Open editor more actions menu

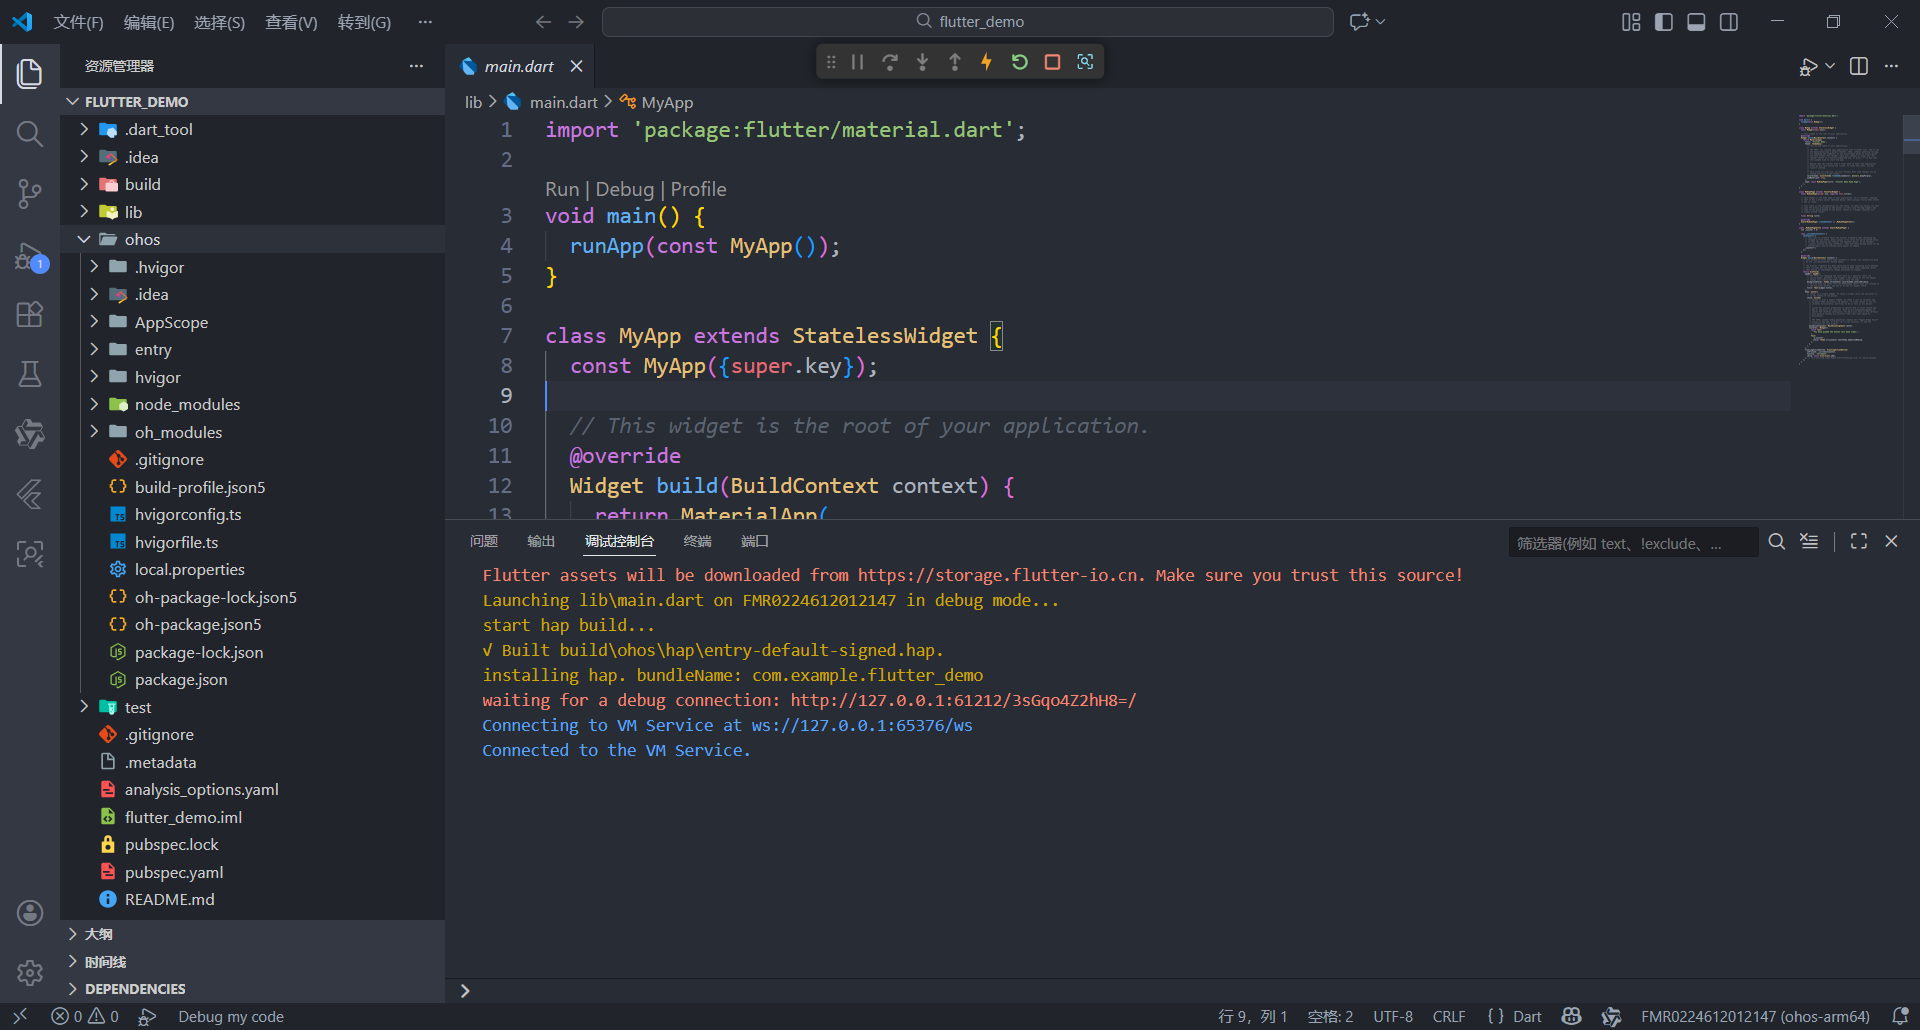click(x=1891, y=66)
